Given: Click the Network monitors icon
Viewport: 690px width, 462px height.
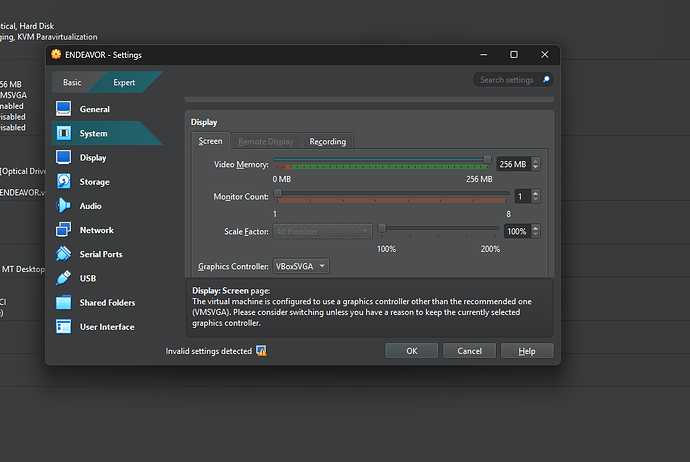Looking at the screenshot, I should click(63, 230).
